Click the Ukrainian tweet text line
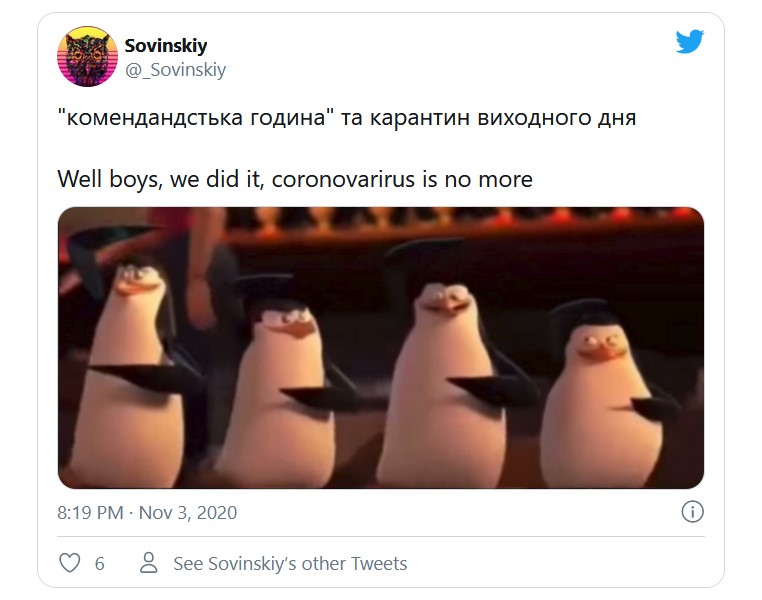The image size is (762, 600). (346, 118)
